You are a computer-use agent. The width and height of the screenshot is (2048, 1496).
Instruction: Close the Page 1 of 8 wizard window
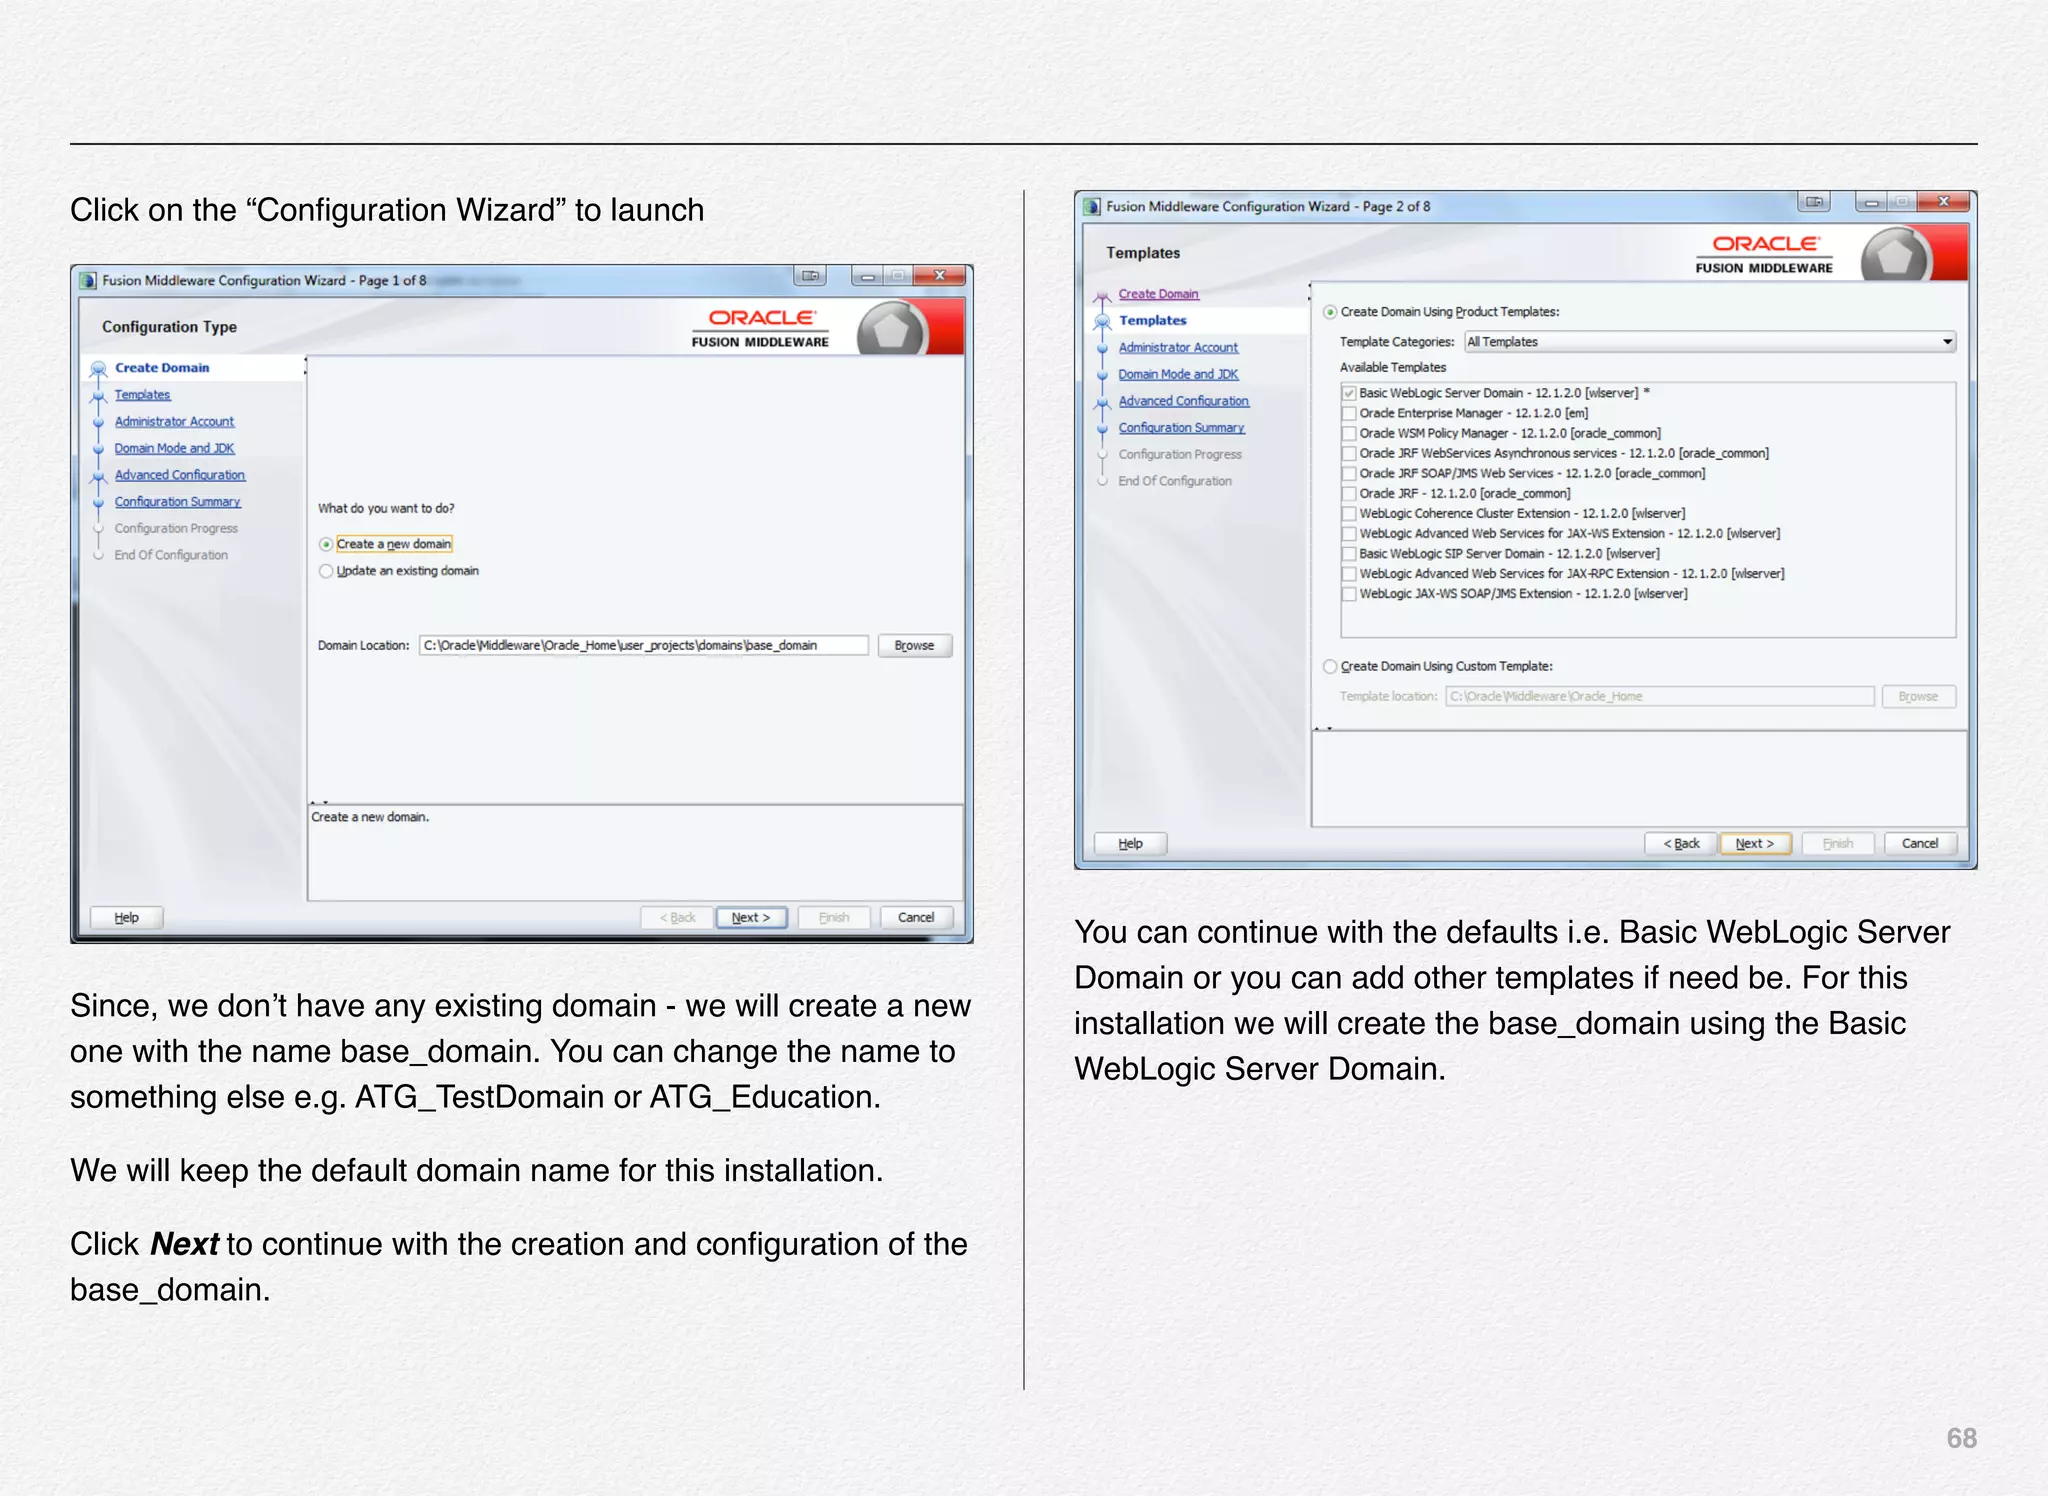coord(940,276)
